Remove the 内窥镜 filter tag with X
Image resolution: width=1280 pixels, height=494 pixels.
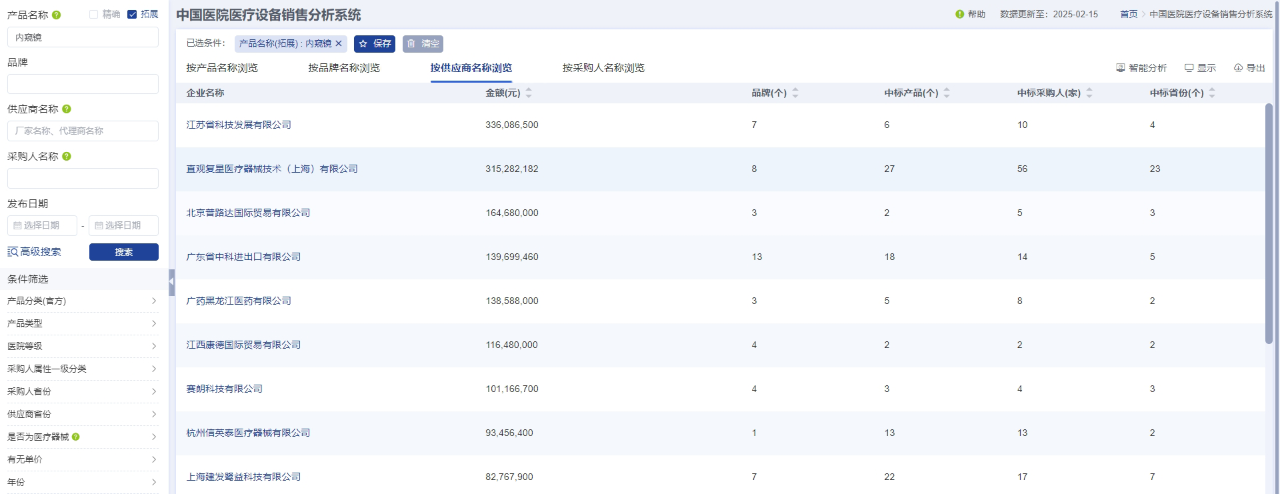pos(339,44)
